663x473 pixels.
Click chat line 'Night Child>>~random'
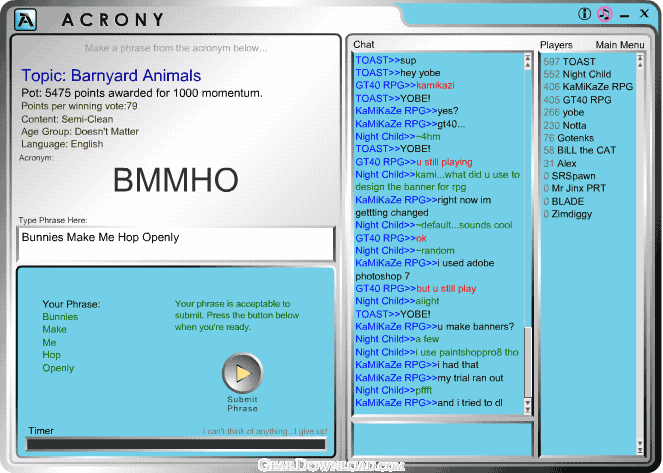[405, 251]
